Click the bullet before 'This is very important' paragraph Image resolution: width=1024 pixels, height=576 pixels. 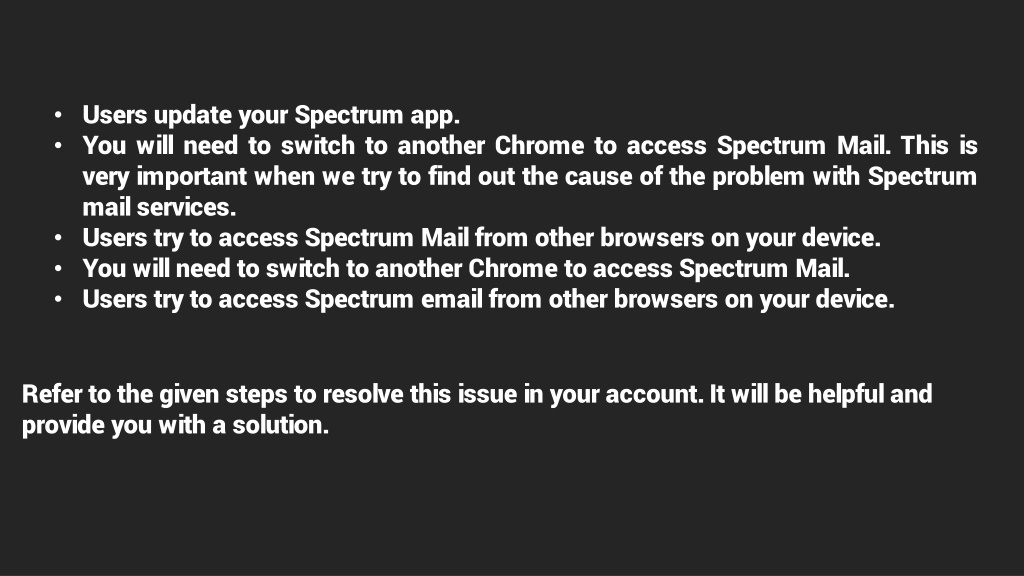[x=58, y=146]
